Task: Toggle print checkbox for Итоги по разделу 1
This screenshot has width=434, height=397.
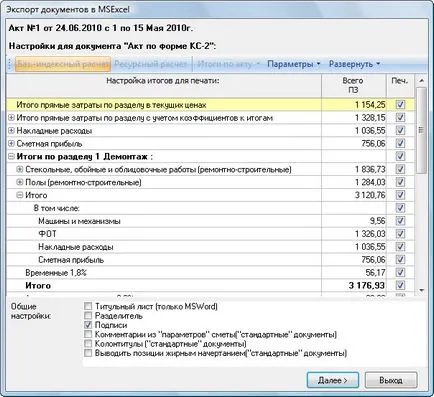Action: point(400,156)
